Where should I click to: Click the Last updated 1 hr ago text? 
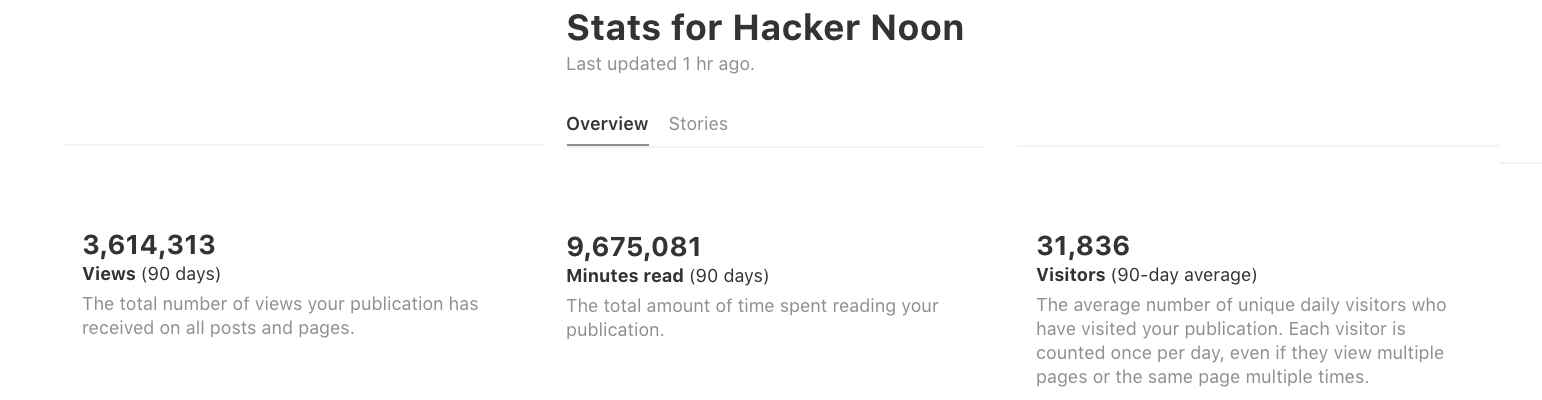coord(660,64)
